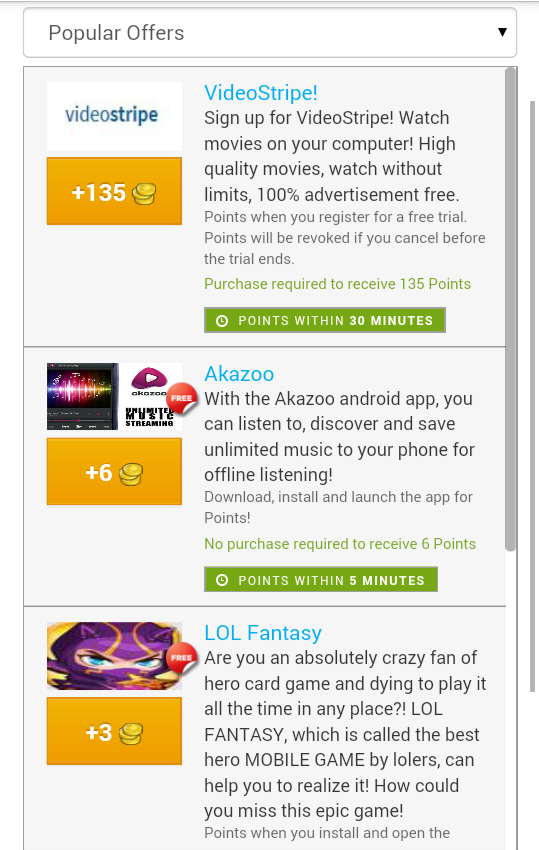
Task: Click the gold coin icon next to +3
Action: tap(131, 734)
